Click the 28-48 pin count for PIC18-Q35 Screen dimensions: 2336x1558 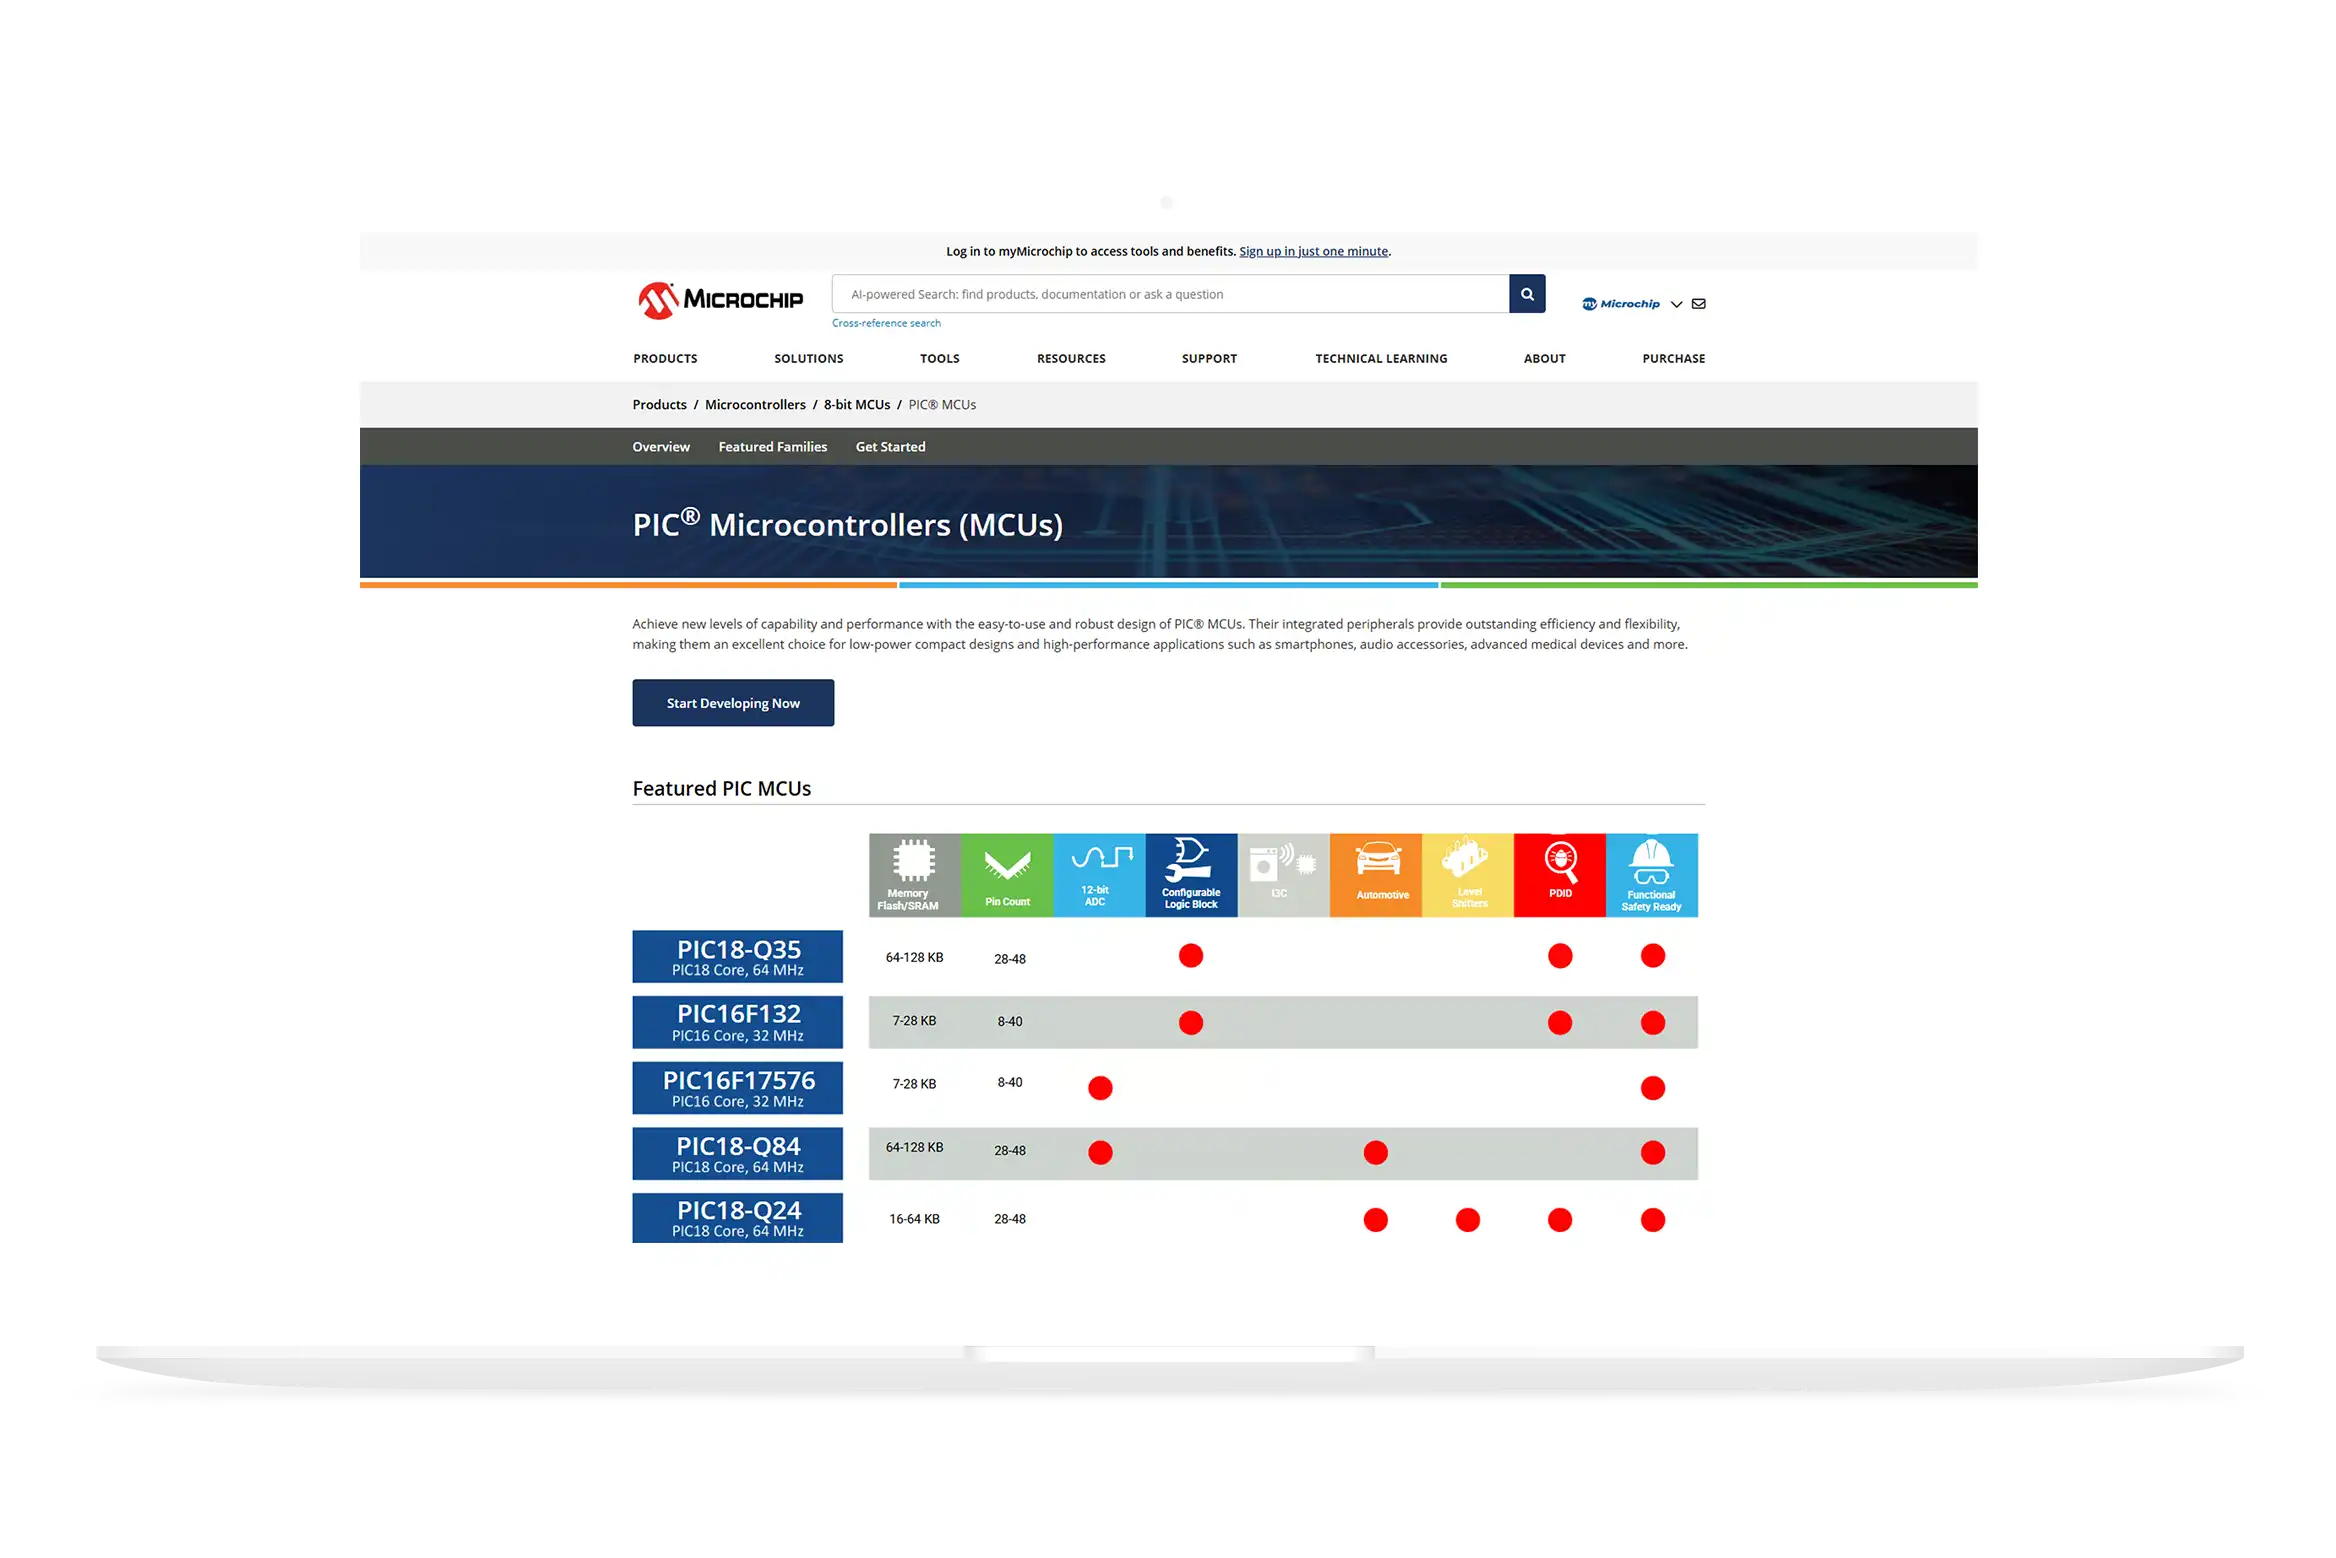(1010, 959)
